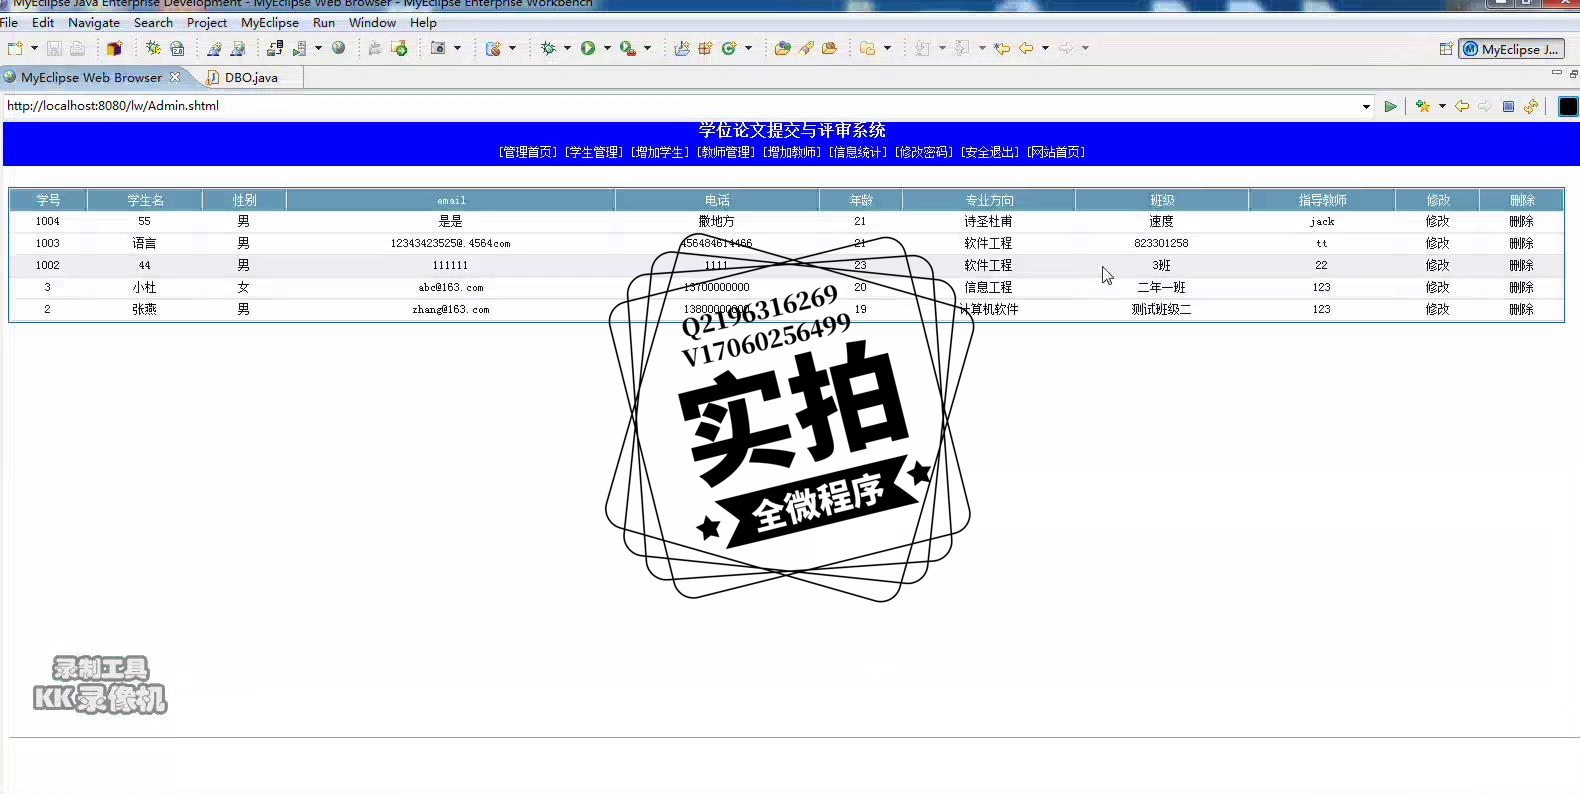
Task: Click the 专业方向 cell 诗圣杜甫
Action: coord(988,221)
